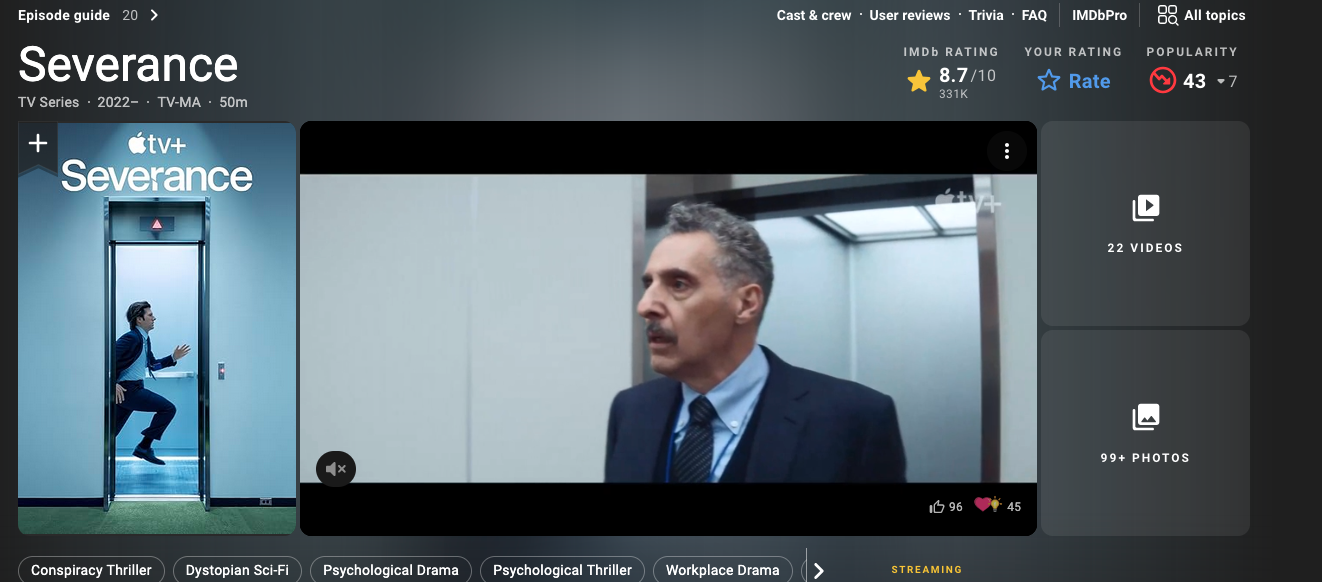Unmute the trailer with speaker icon
This screenshot has height=582, width=1322.
336,468
